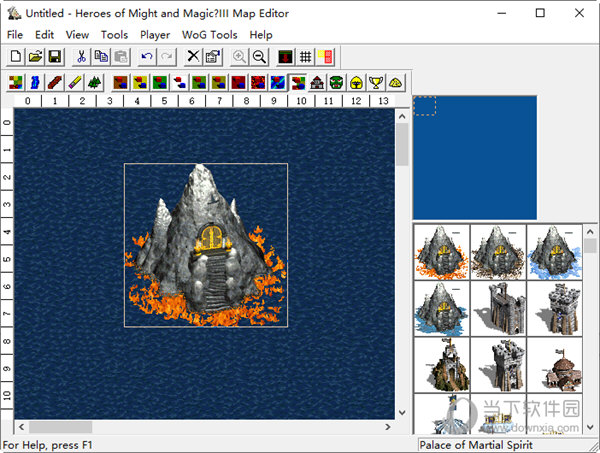The height and width of the screenshot is (453, 600).
Task: Click map scrollbar down arrow
Action: 402,412
